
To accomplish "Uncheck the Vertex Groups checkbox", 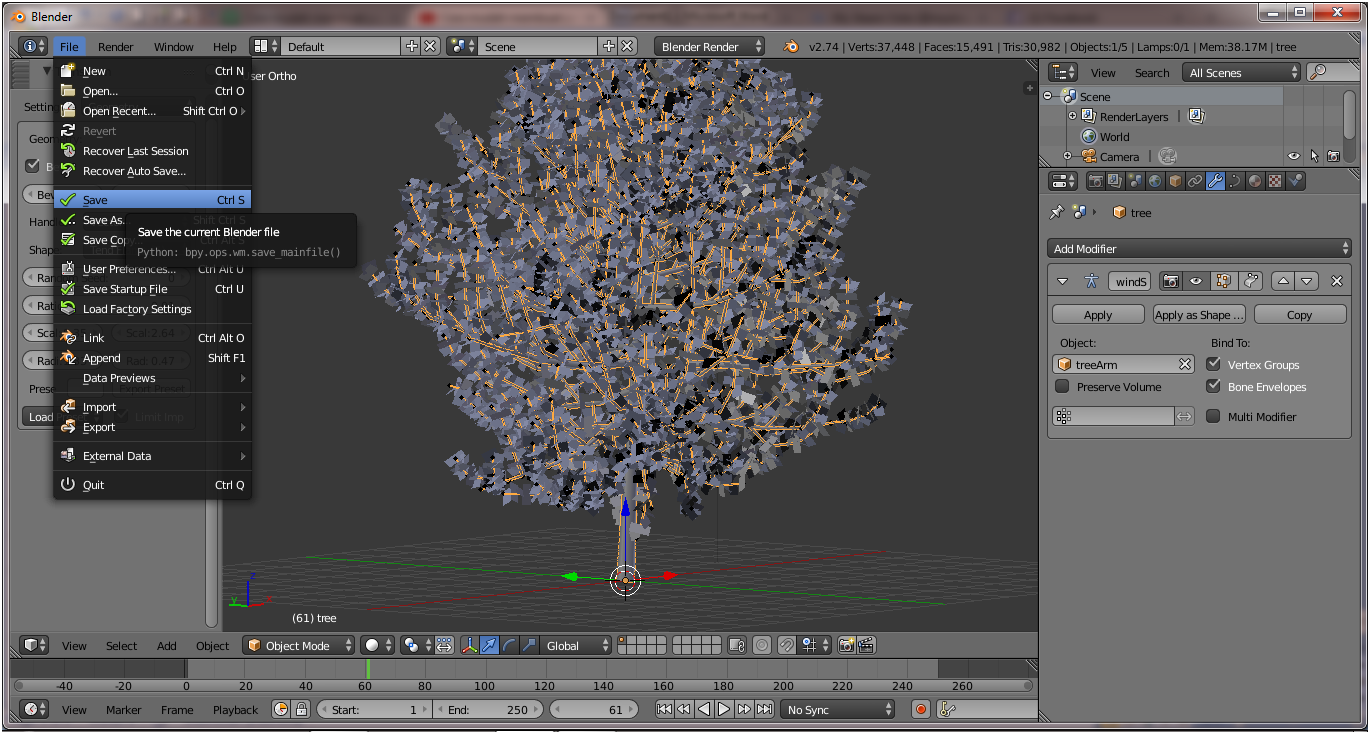I will tap(1213, 364).
